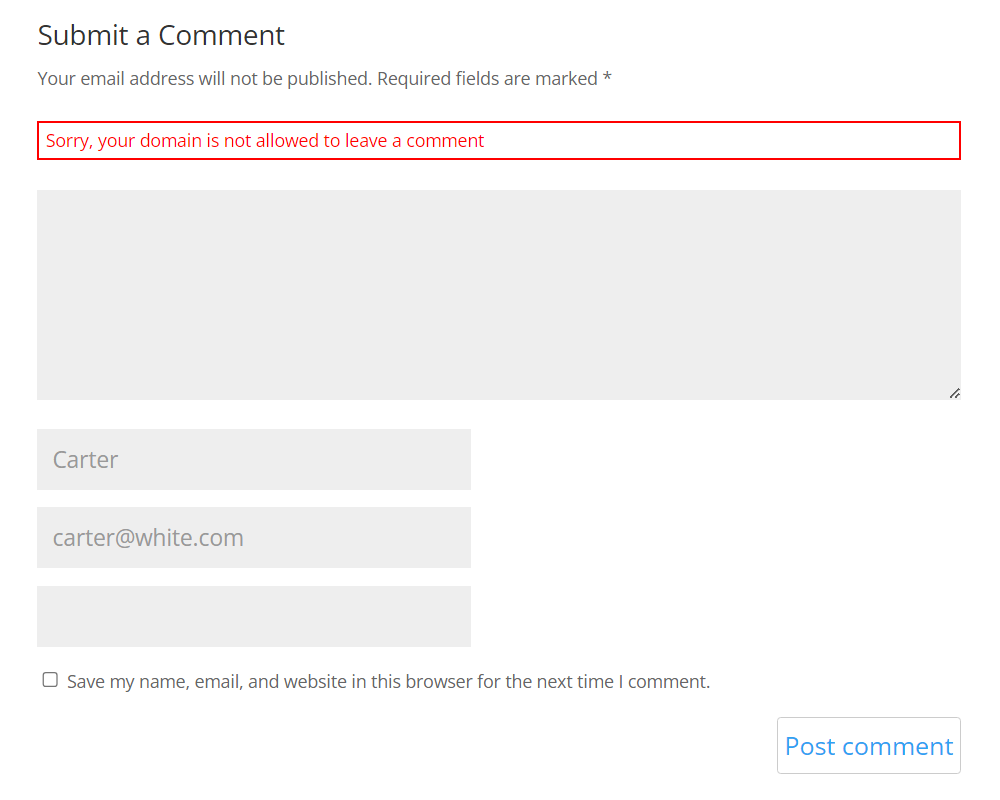1000x800 pixels.
Task: Click 'leave a comment' in the error message
Action: pos(415,140)
